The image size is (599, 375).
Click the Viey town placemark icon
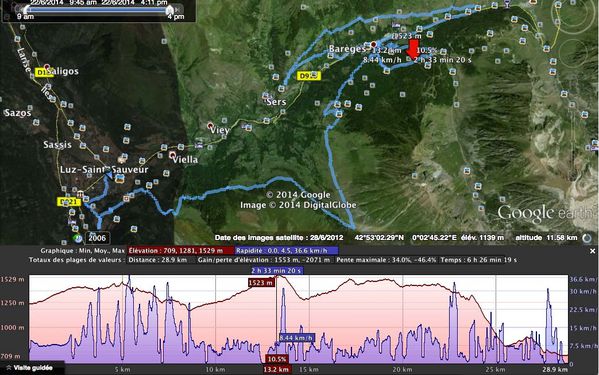click(210, 125)
